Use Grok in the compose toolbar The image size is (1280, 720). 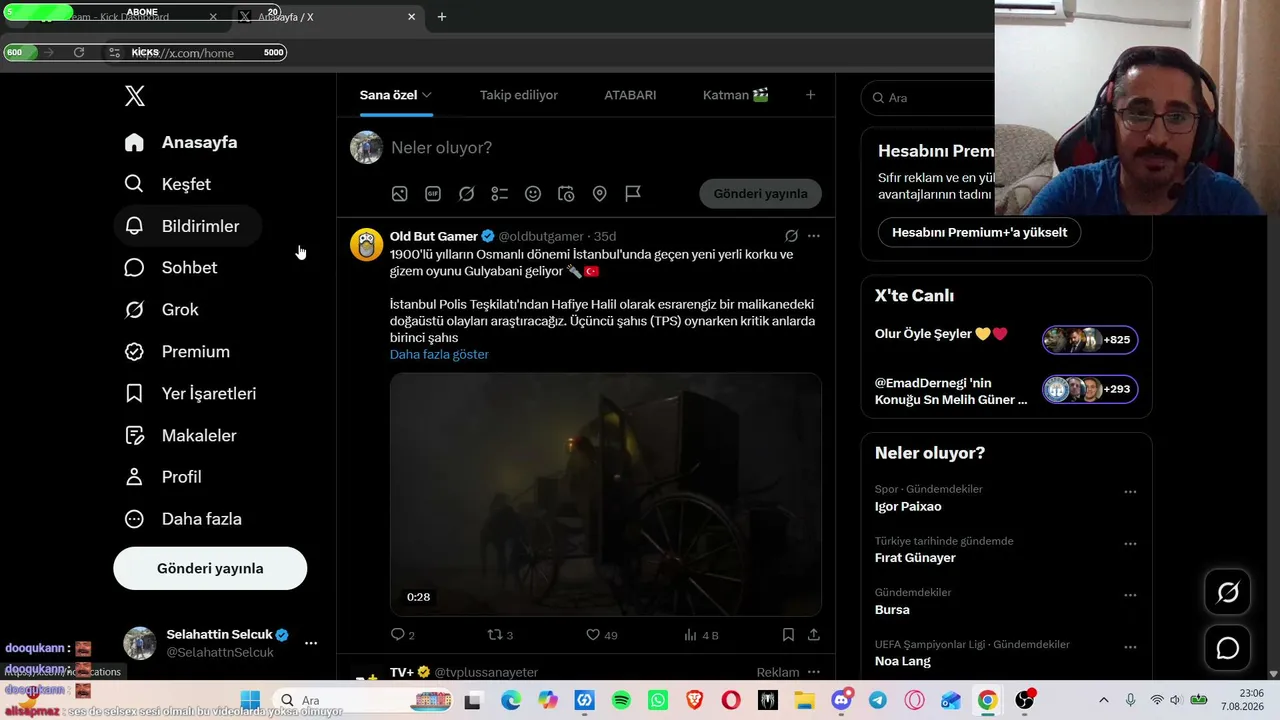click(466, 194)
